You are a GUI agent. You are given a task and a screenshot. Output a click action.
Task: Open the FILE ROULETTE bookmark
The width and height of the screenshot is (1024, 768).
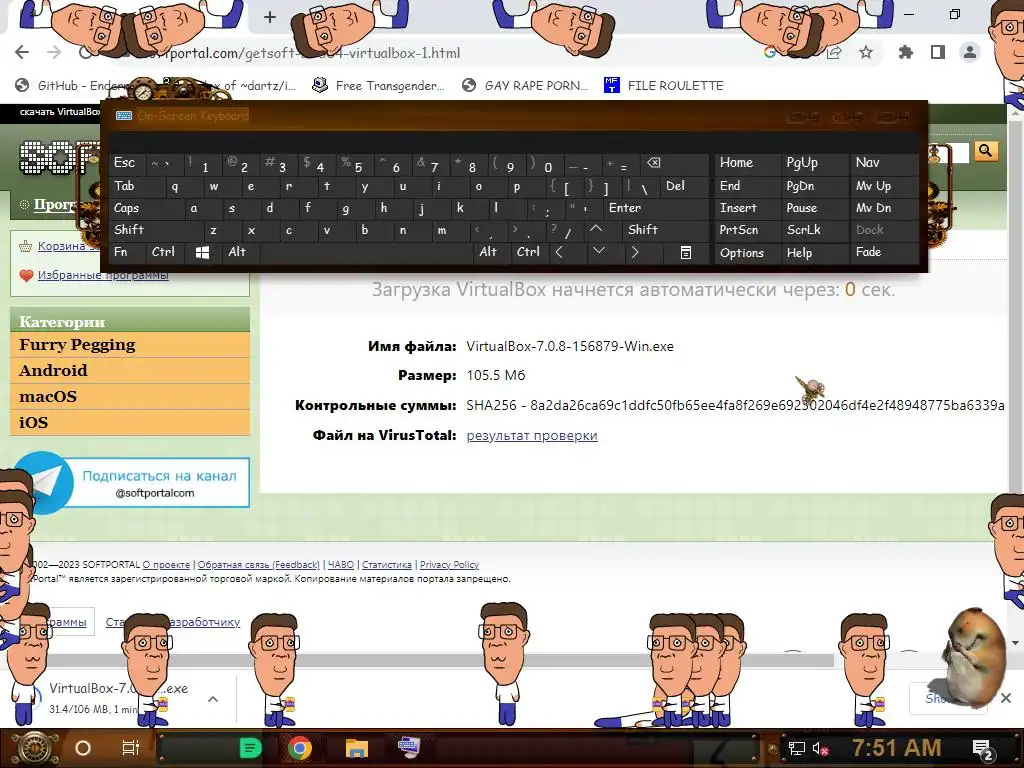pyautogui.click(x=664, y=86)
